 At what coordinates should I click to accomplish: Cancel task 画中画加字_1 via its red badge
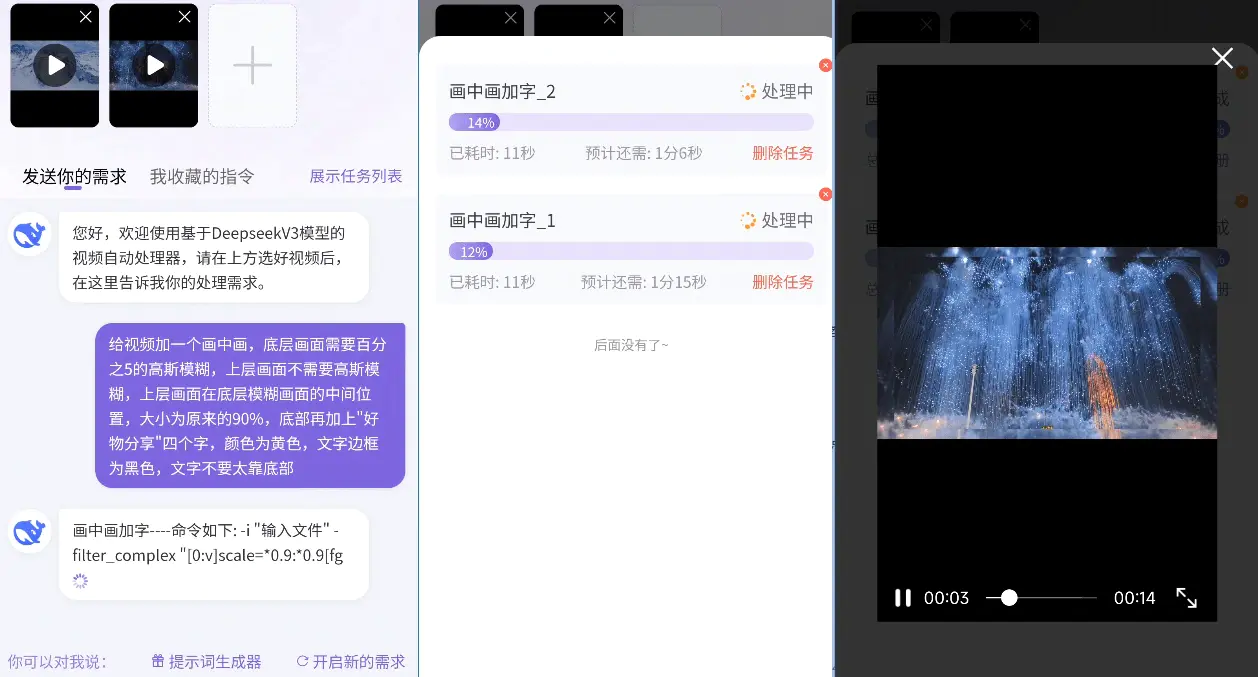pos(825,194)
